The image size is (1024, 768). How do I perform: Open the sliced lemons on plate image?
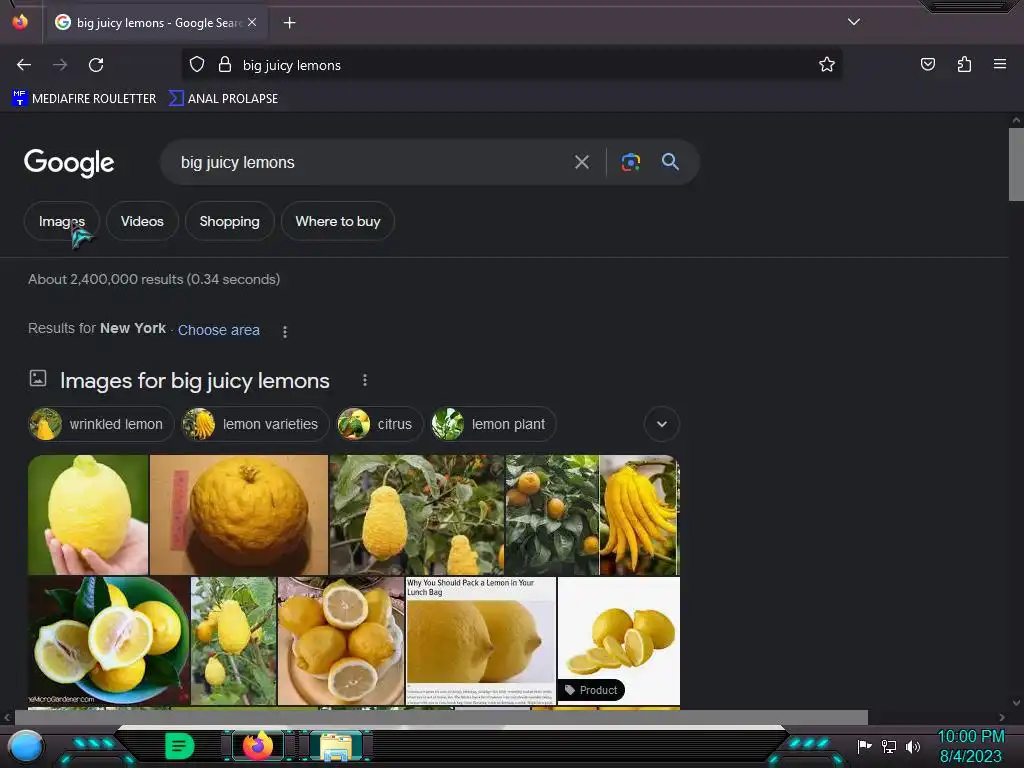[x=341, y=641]
